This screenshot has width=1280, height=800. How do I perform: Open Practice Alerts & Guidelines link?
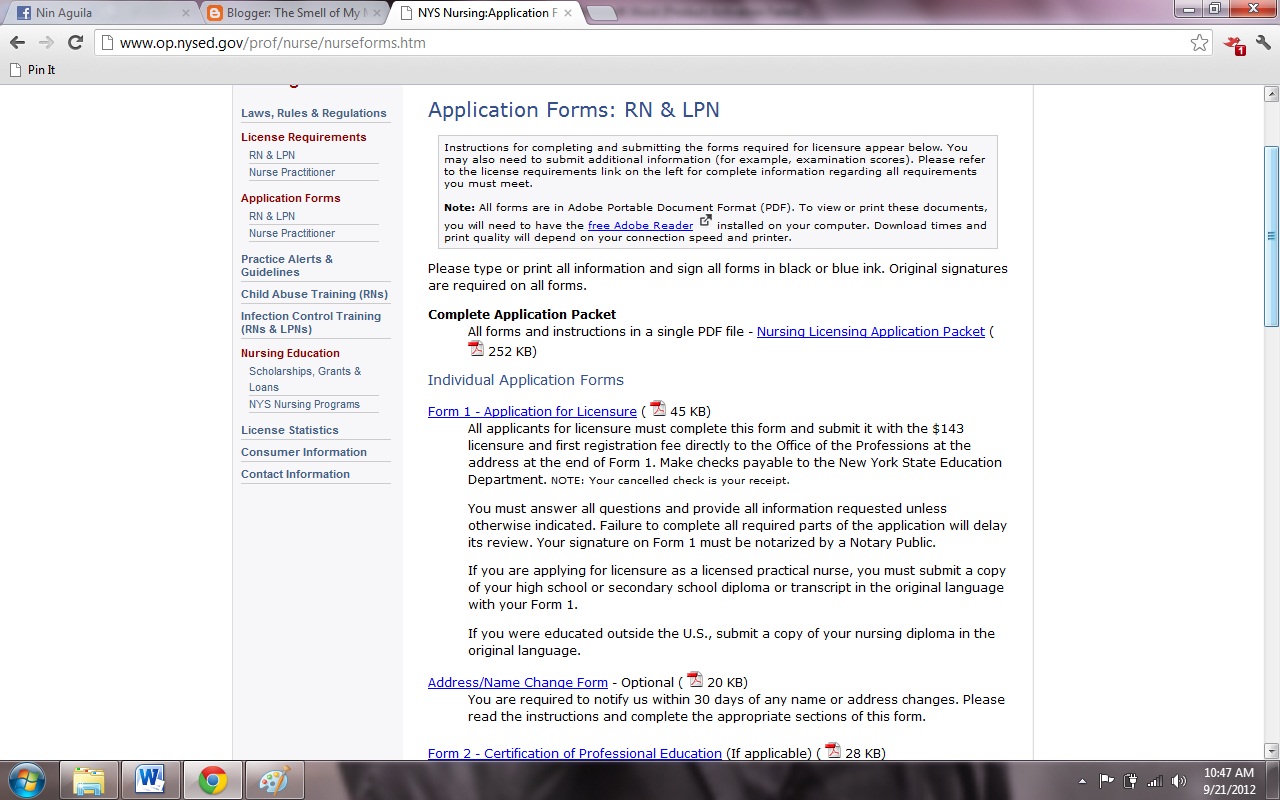pyautogui.click(x=287, y=266)
